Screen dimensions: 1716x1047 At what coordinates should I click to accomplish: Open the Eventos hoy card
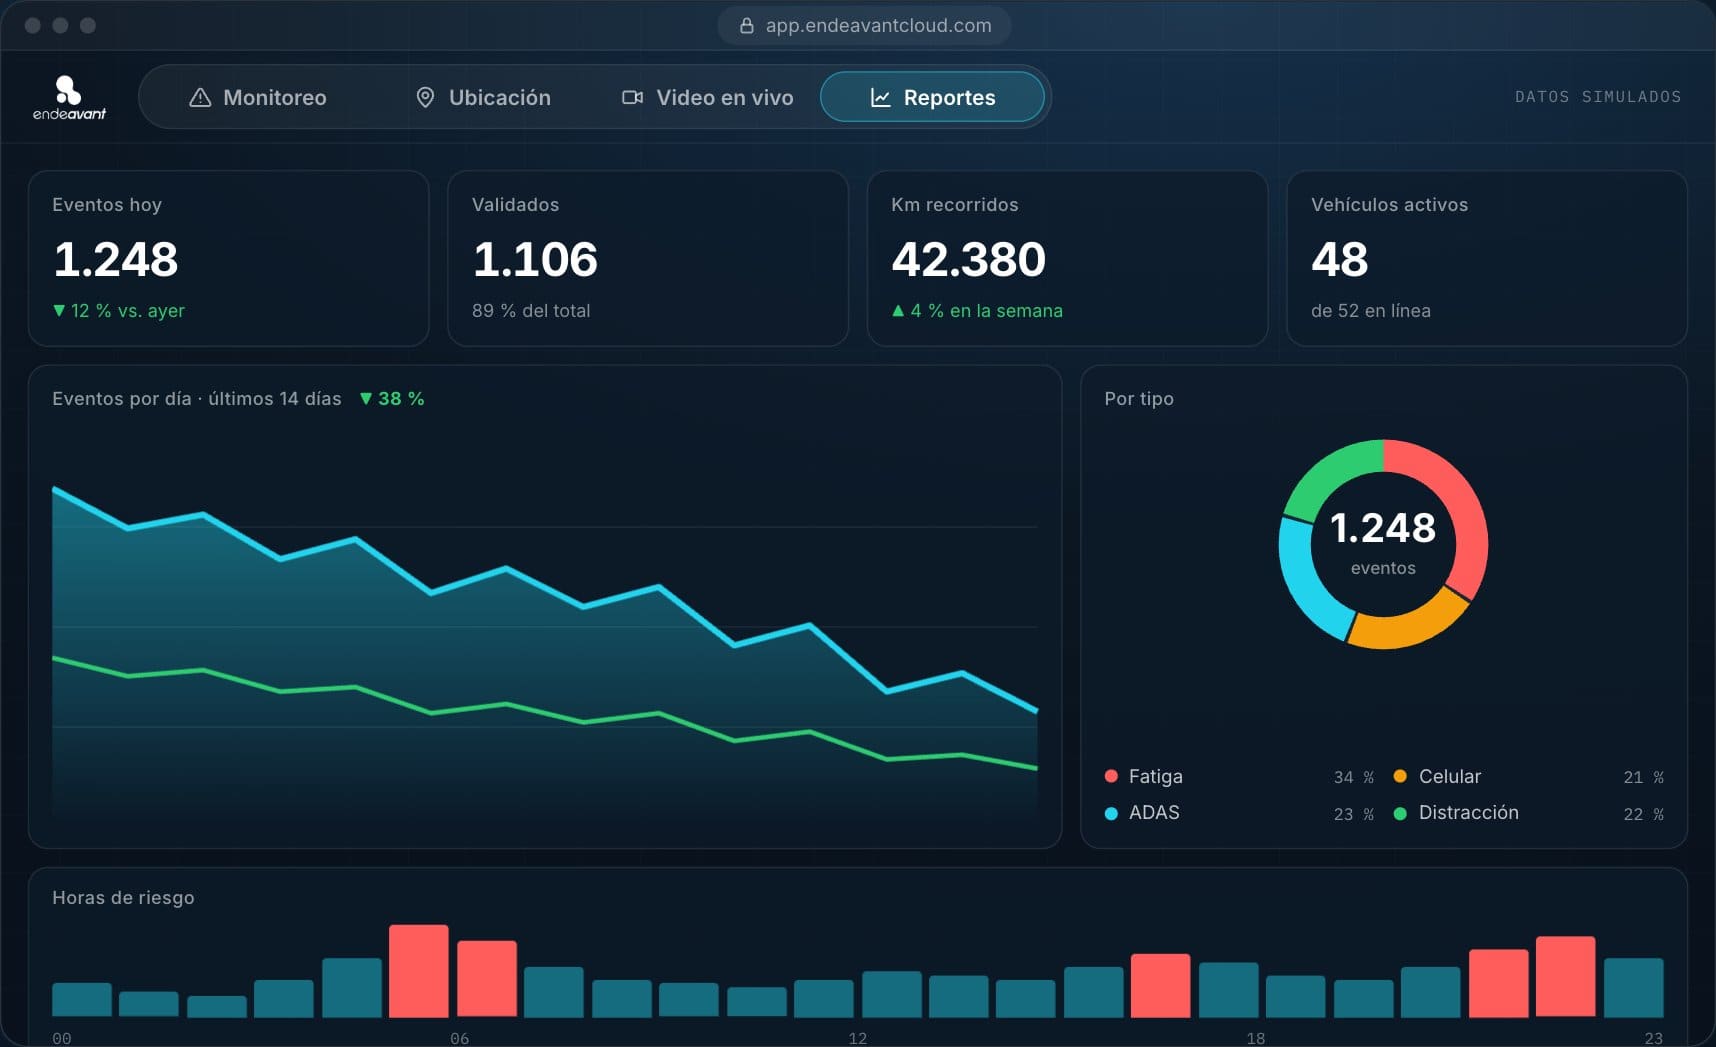pyautogui.click(x=229, y=258)
